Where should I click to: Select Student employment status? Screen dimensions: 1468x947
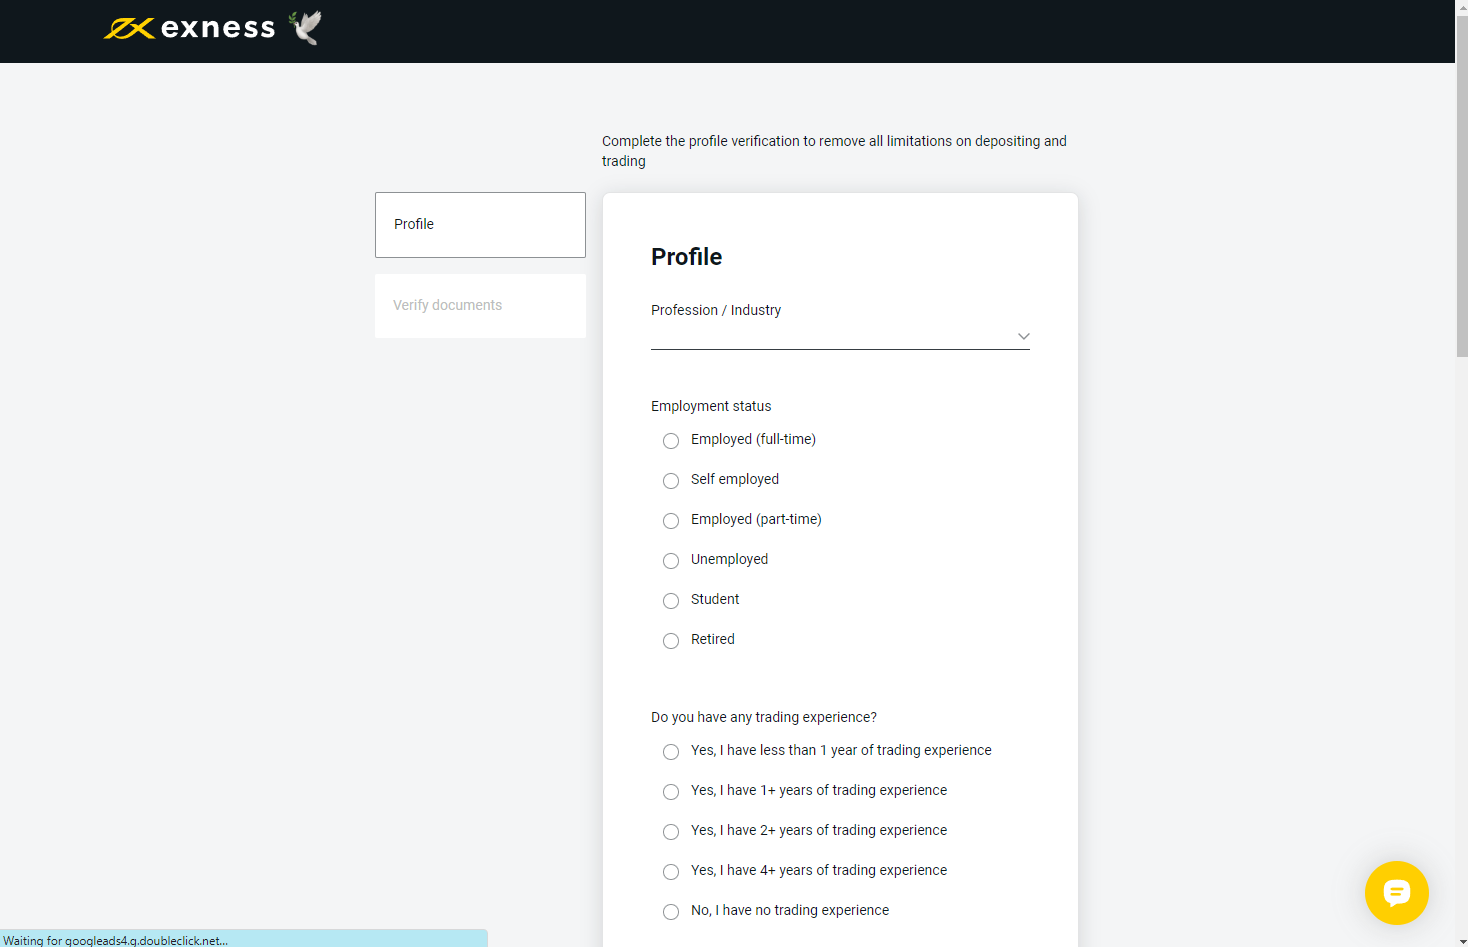coord(671,601)
